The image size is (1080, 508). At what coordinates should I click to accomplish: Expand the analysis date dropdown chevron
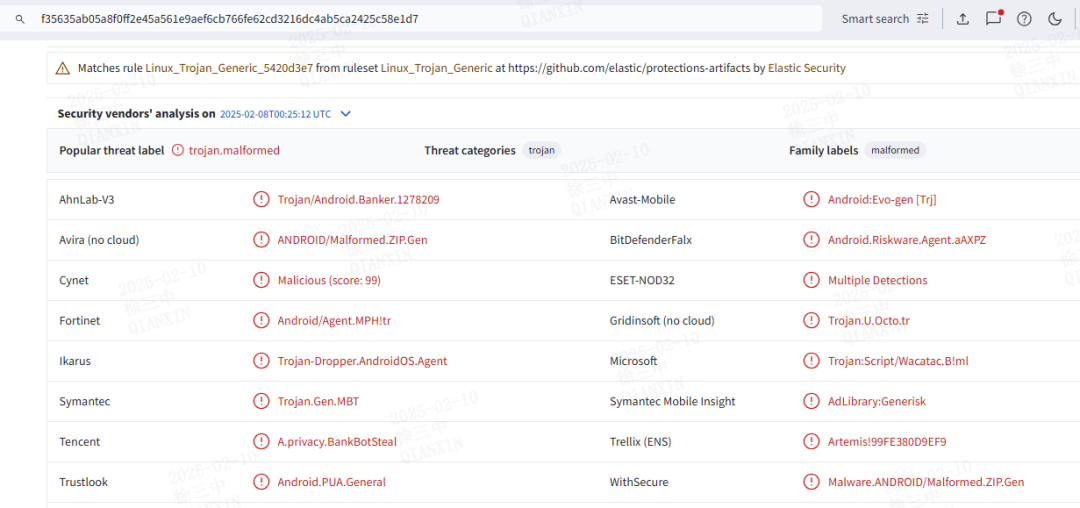click(x=346, y=114)
